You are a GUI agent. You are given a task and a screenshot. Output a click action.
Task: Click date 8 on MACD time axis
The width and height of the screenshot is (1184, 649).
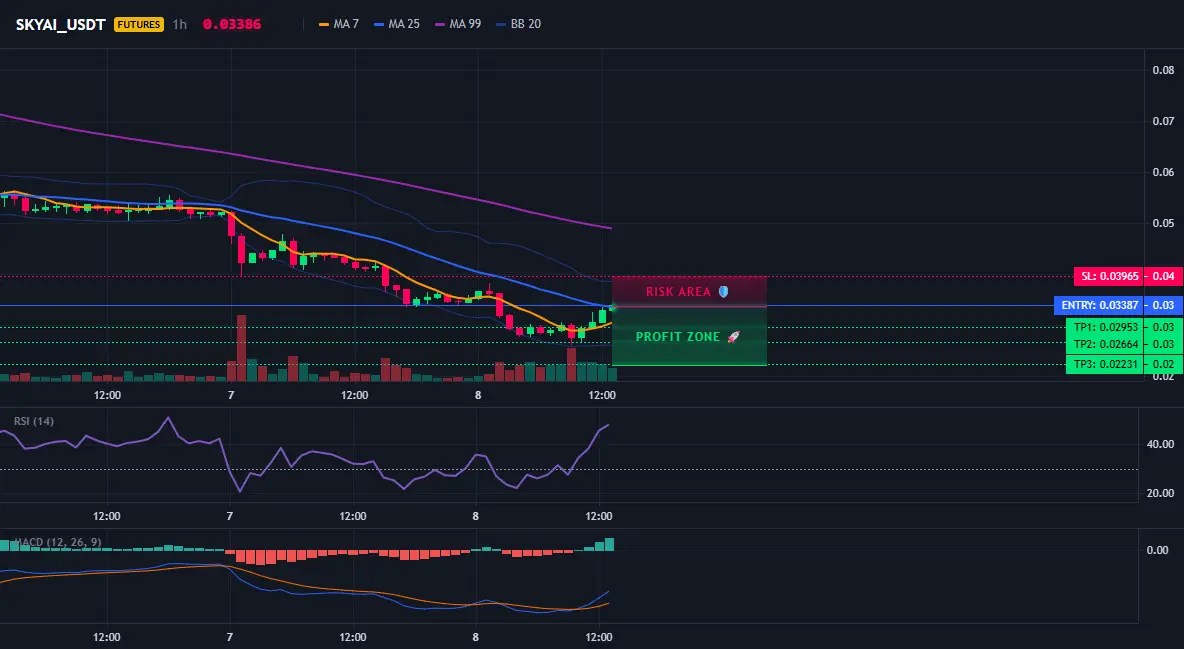tap(476, 637)
